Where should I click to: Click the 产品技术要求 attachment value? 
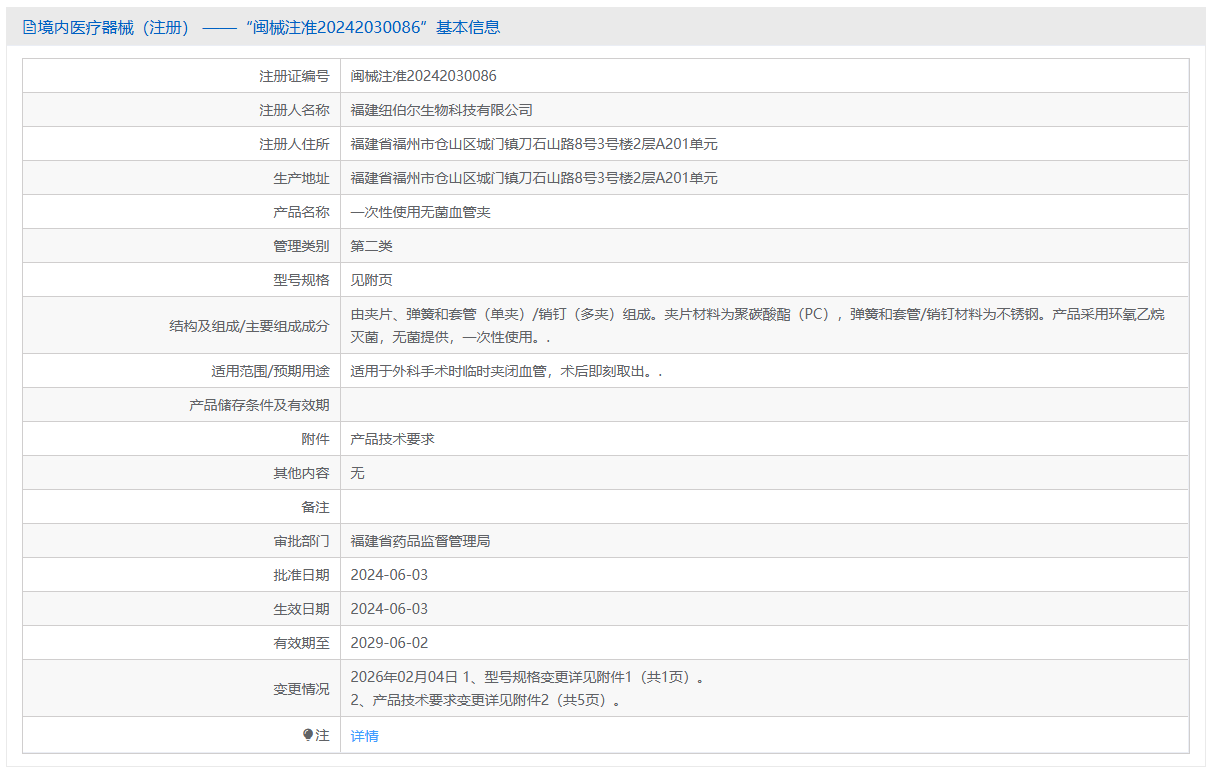click(393, 439)
